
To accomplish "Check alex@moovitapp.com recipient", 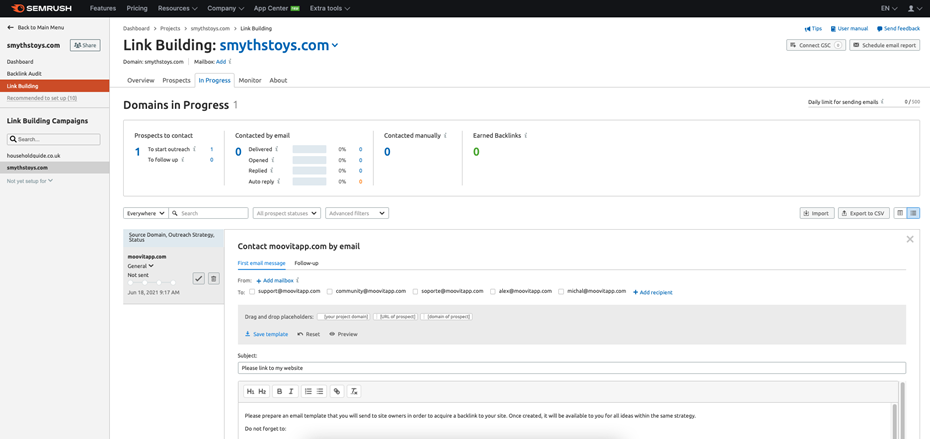I will coord(493,291).
